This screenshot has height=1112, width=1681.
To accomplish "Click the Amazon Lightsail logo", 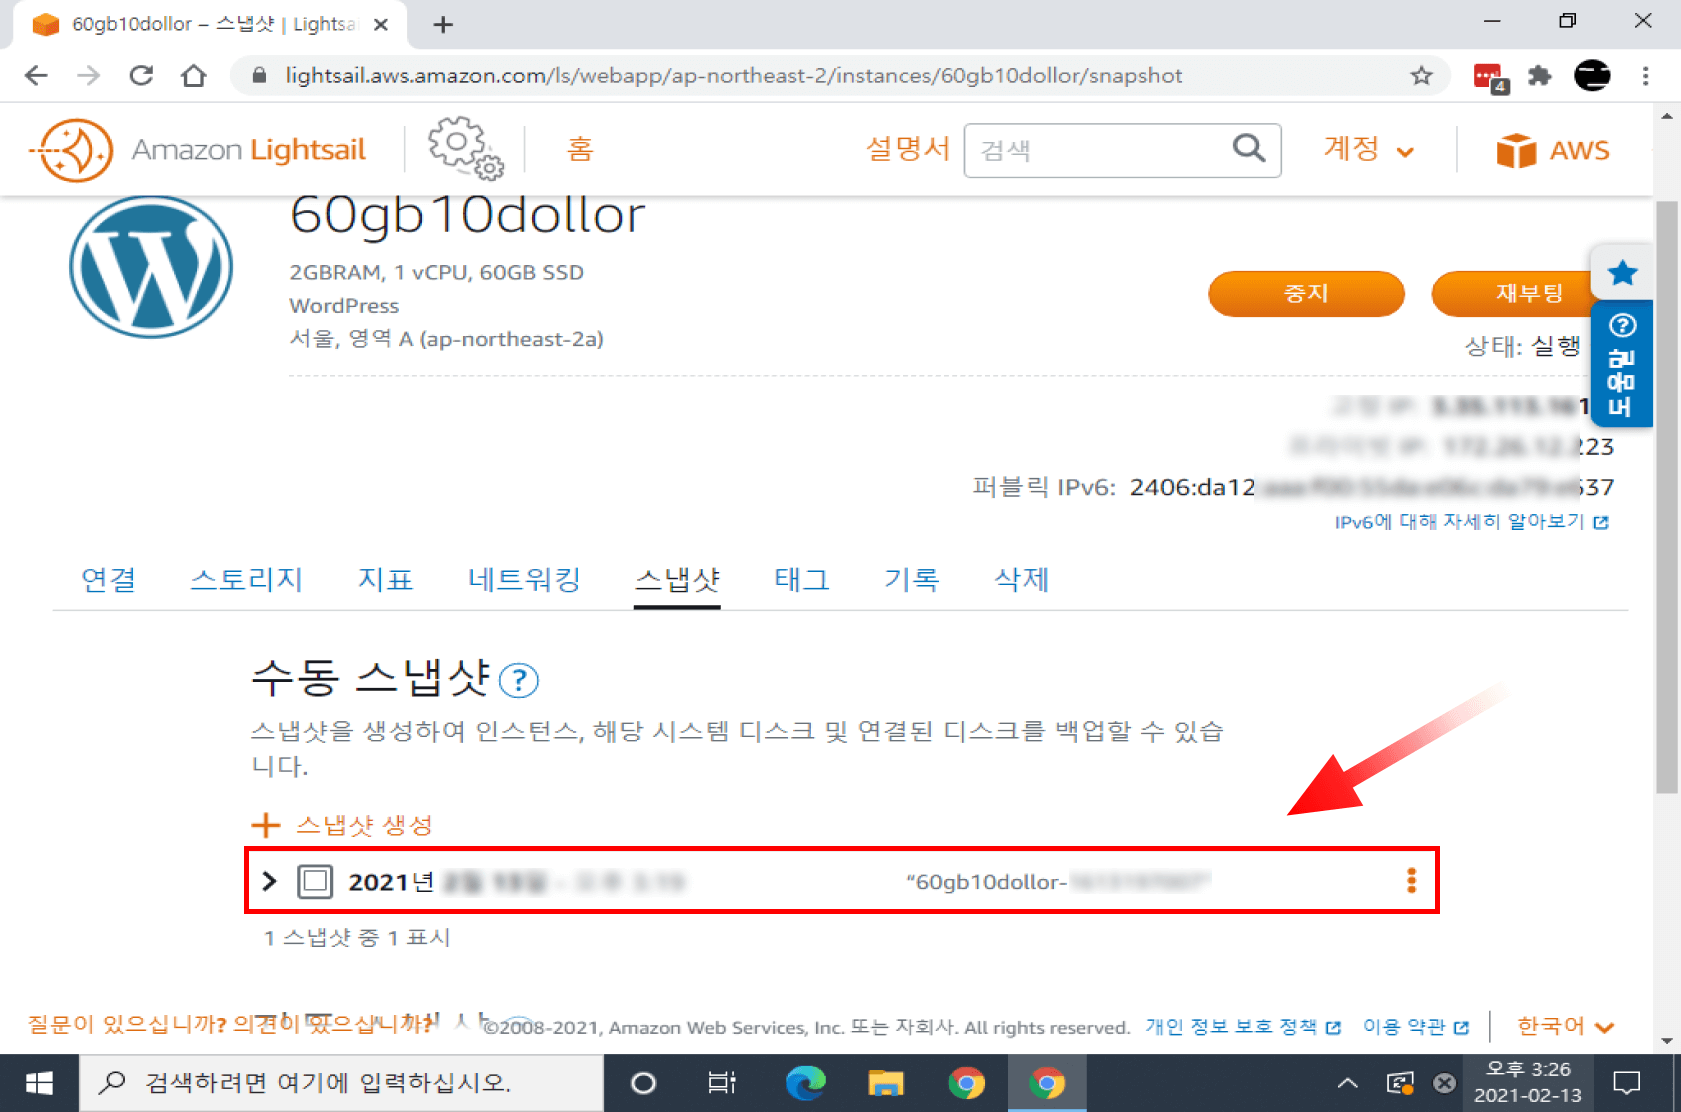I will pyautogui.click(x=198, y=150).
